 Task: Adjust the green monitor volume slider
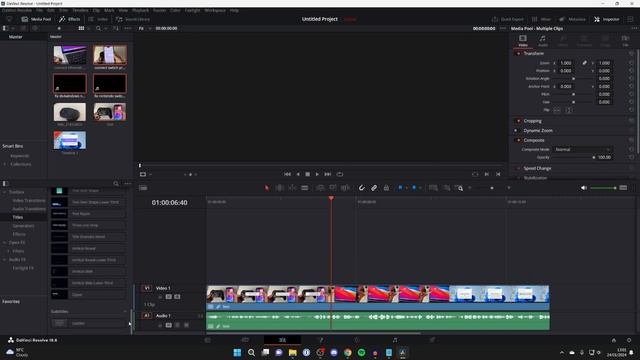[603, 188]
